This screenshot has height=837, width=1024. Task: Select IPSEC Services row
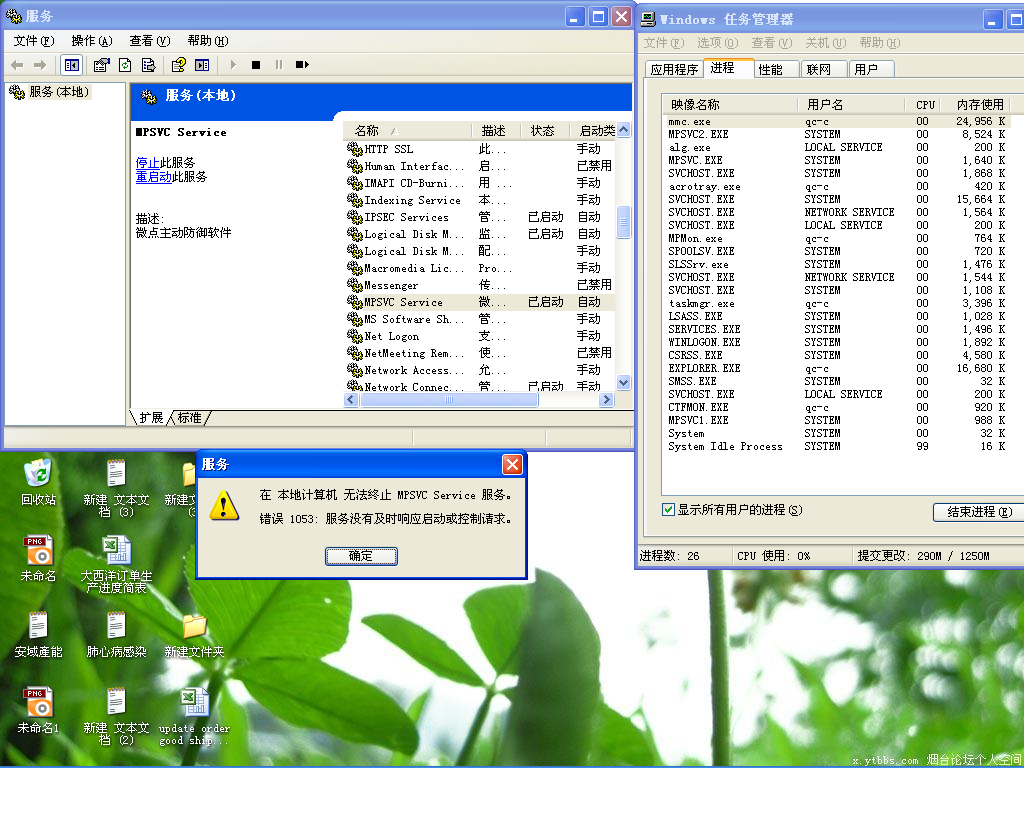tap(480, 217)
